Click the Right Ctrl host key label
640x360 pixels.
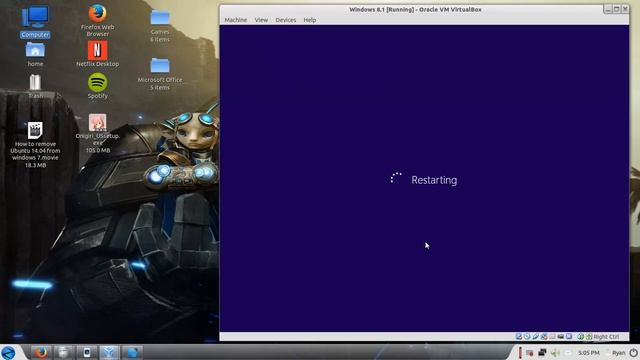tap(607, 337)
